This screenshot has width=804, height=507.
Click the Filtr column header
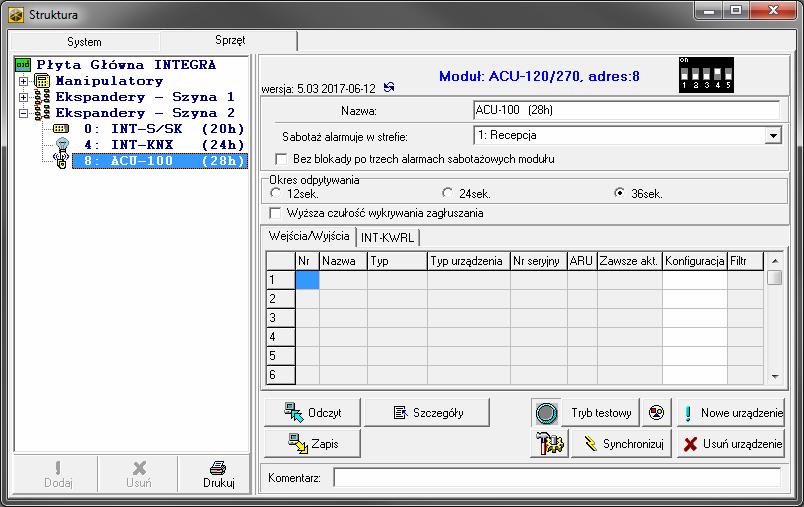click(x=746, y=261)
